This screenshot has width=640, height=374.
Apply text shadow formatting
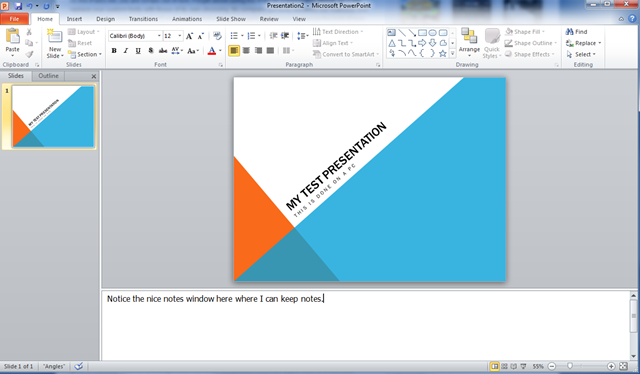coord(151,51)
